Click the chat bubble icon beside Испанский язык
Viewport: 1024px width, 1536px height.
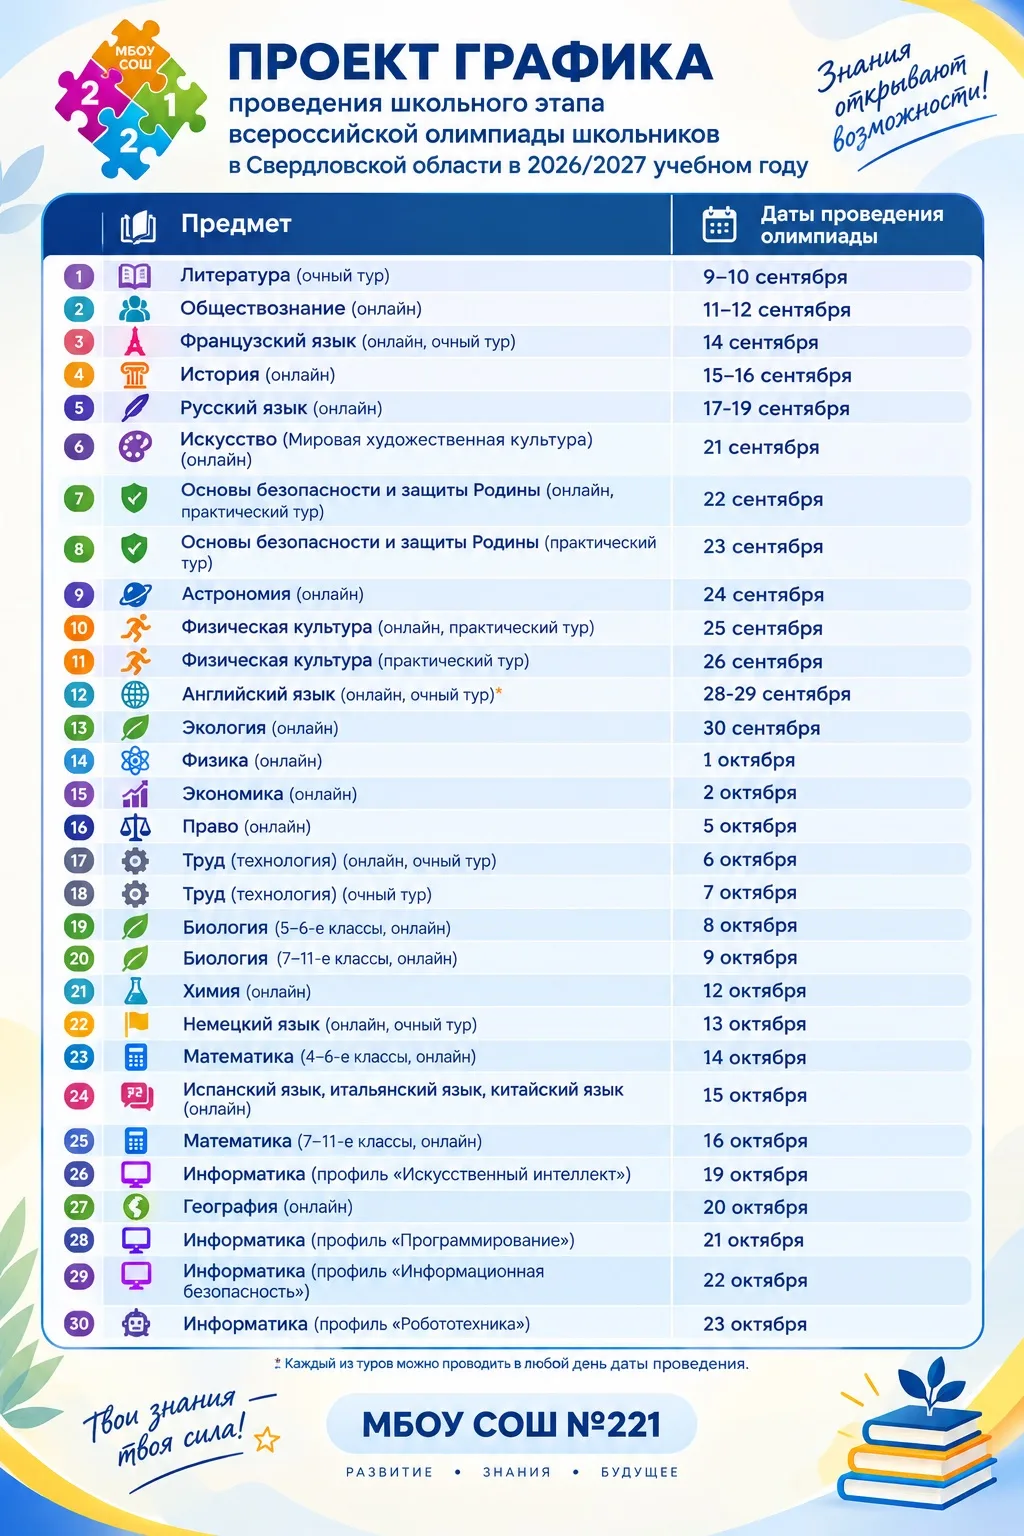pos(136,1096)
